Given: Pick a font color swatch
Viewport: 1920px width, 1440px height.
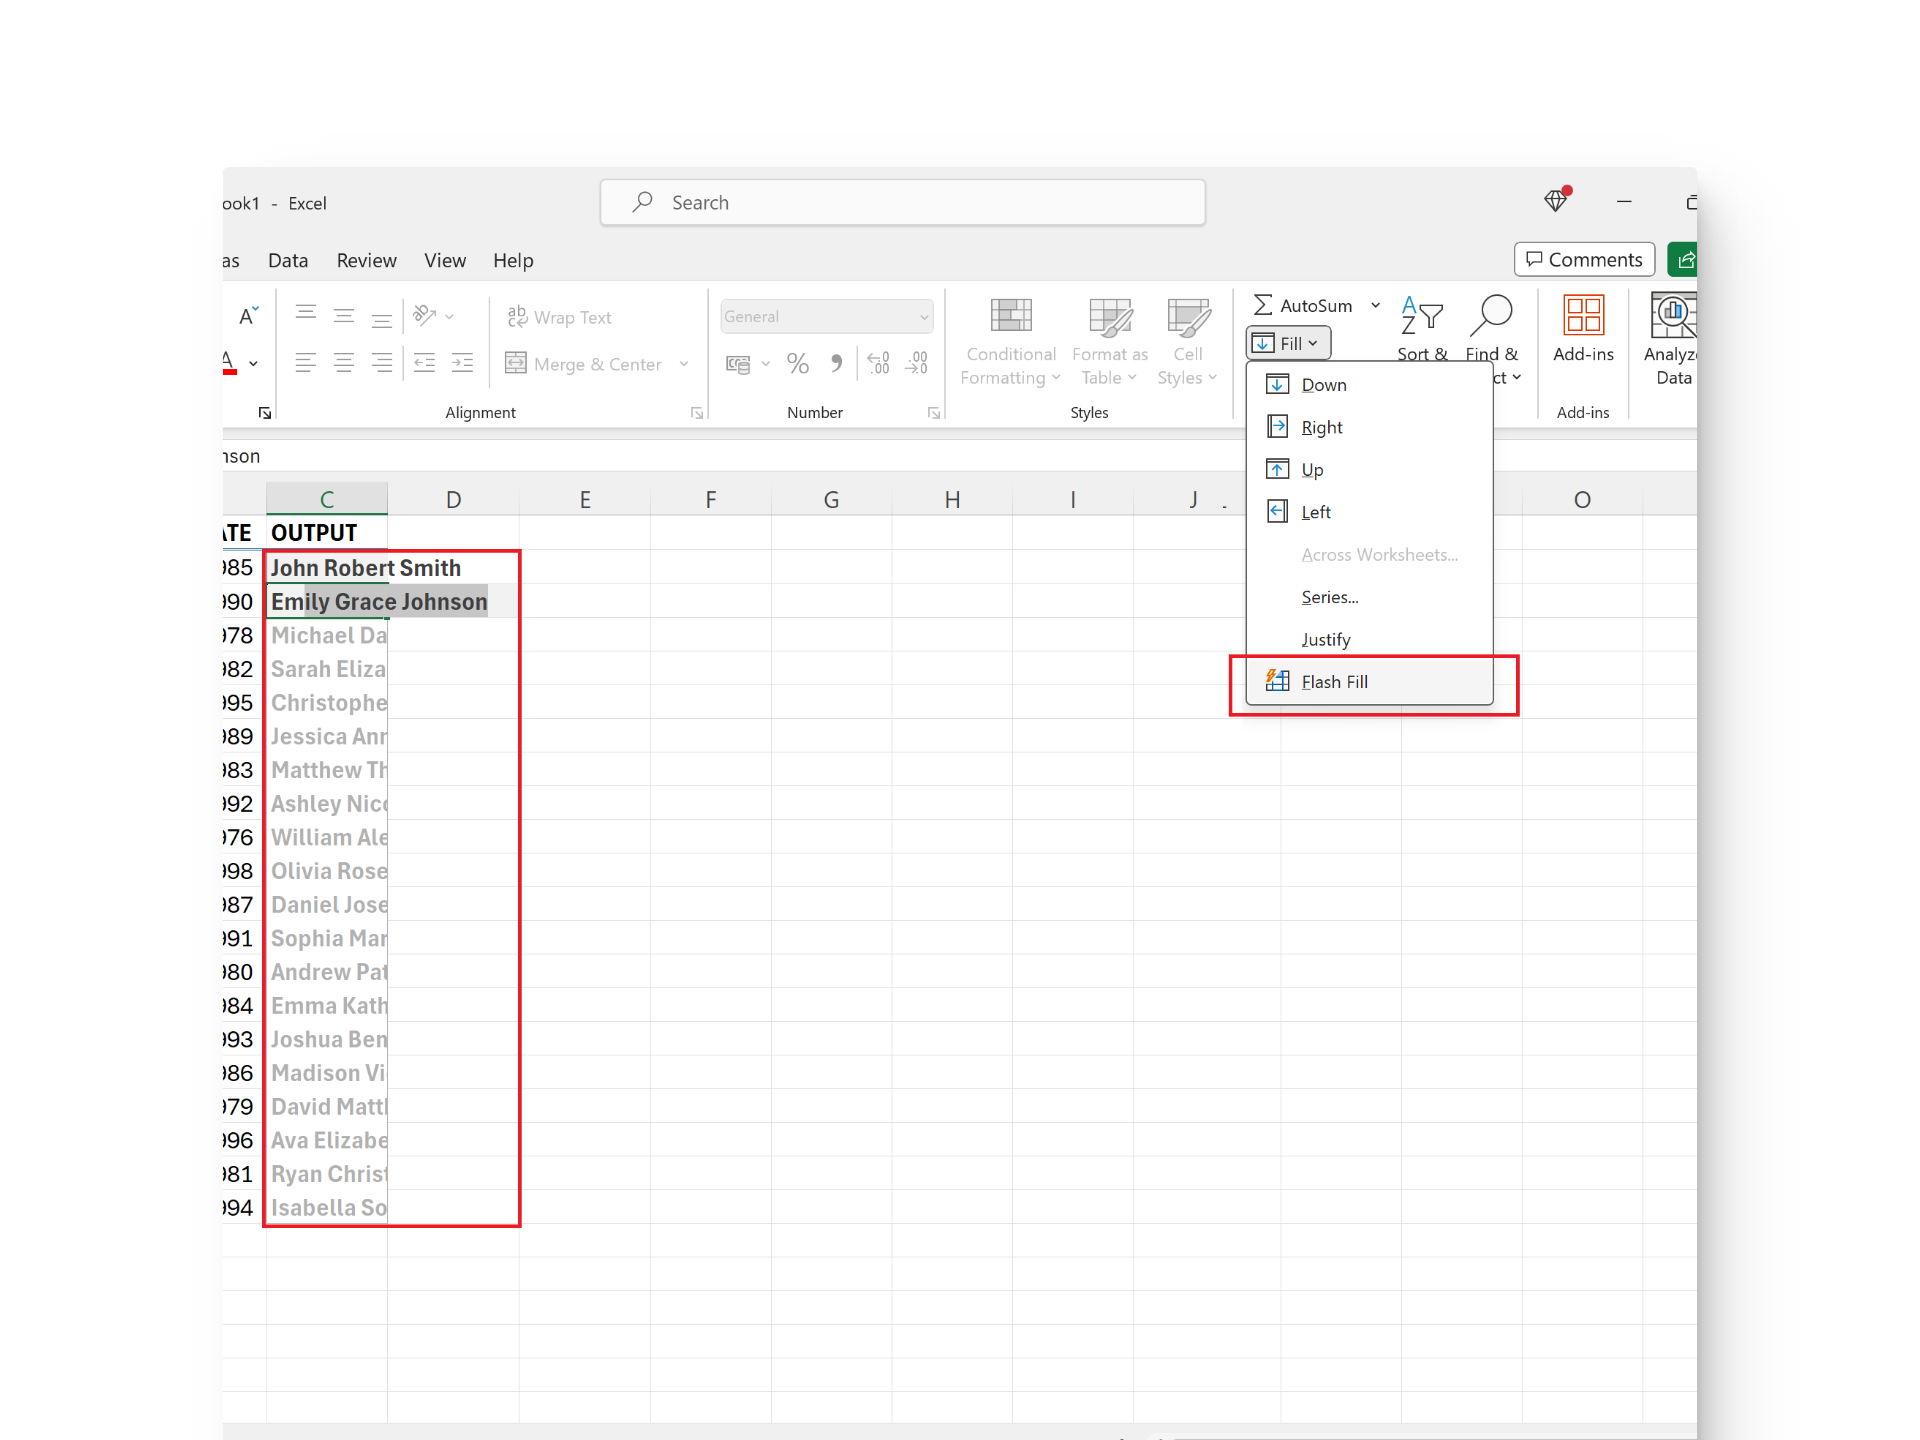Looking at the screenshot, I should tap(228, 363).
